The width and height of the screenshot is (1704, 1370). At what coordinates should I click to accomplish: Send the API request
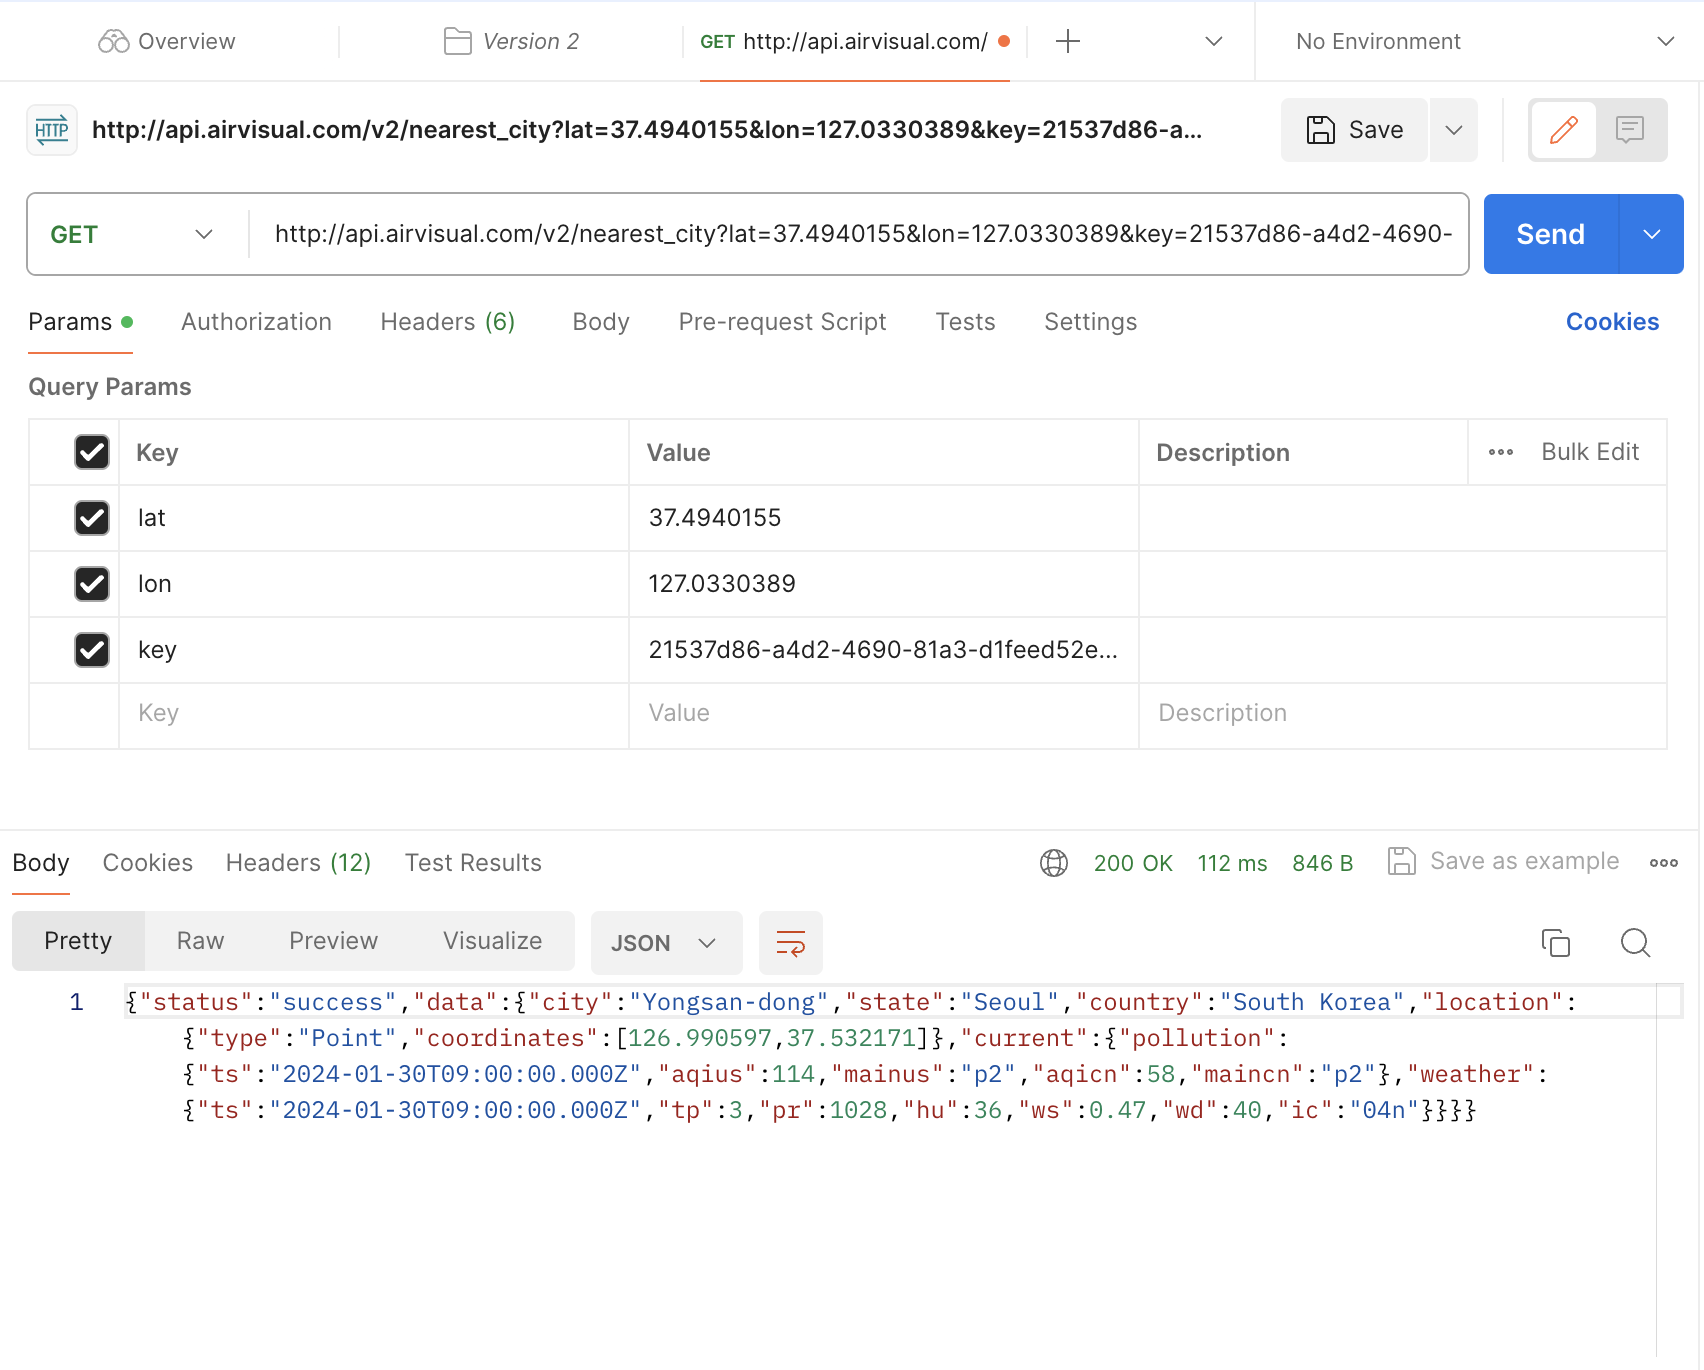click(1551, 234)
